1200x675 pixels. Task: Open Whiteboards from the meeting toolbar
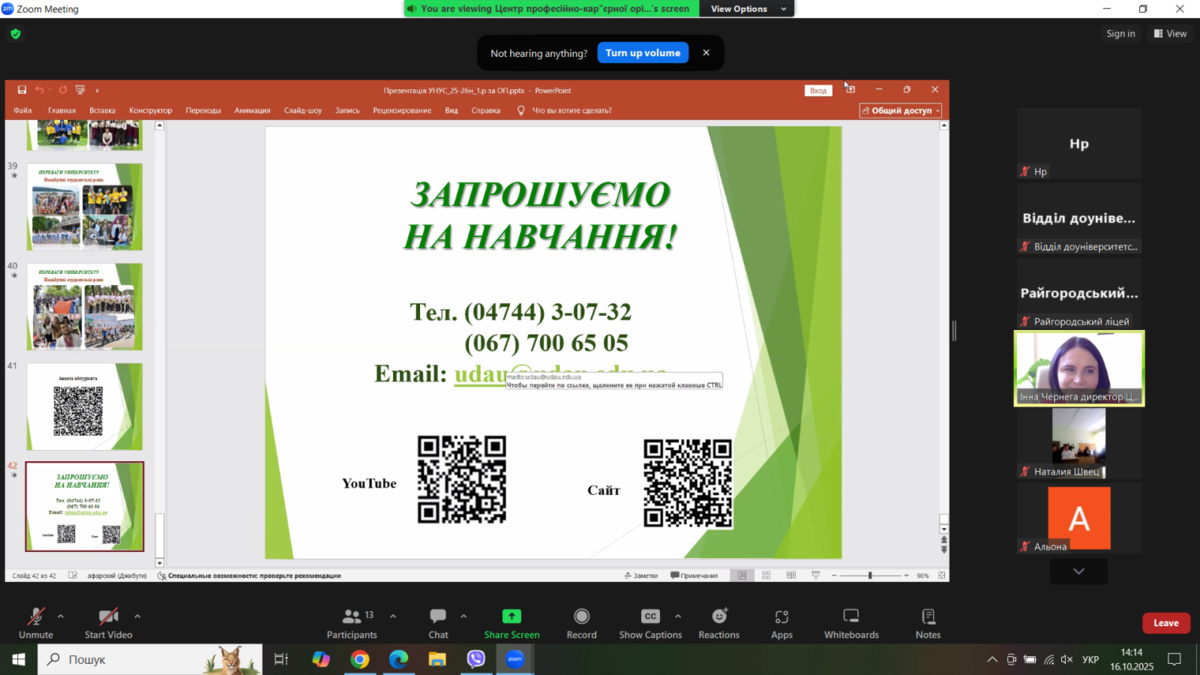click(x=851, y=617)
